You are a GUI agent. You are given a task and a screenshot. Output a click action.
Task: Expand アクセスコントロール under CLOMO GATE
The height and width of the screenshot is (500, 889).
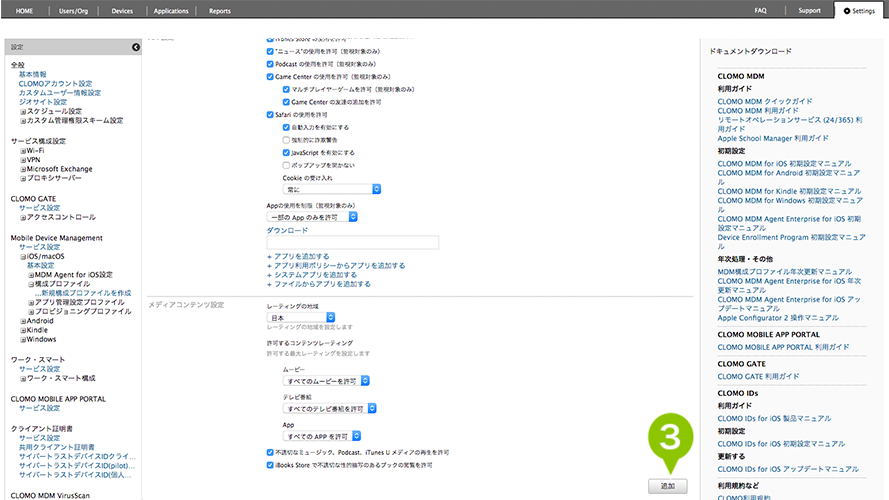click(23, 218)
